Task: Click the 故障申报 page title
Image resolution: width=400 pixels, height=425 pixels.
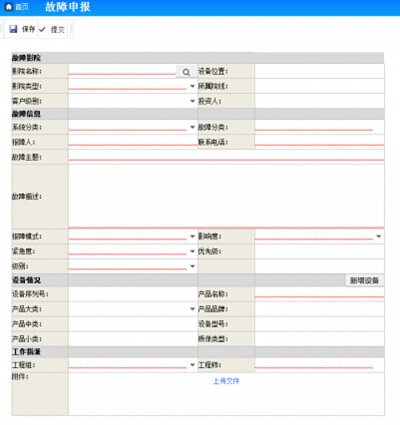Action: tap(68, 7)
